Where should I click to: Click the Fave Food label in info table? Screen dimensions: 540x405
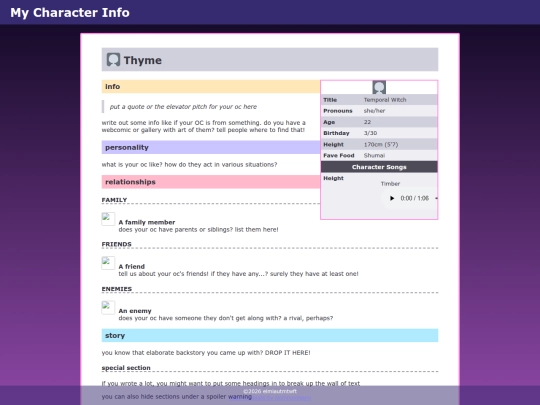[339, 155]
